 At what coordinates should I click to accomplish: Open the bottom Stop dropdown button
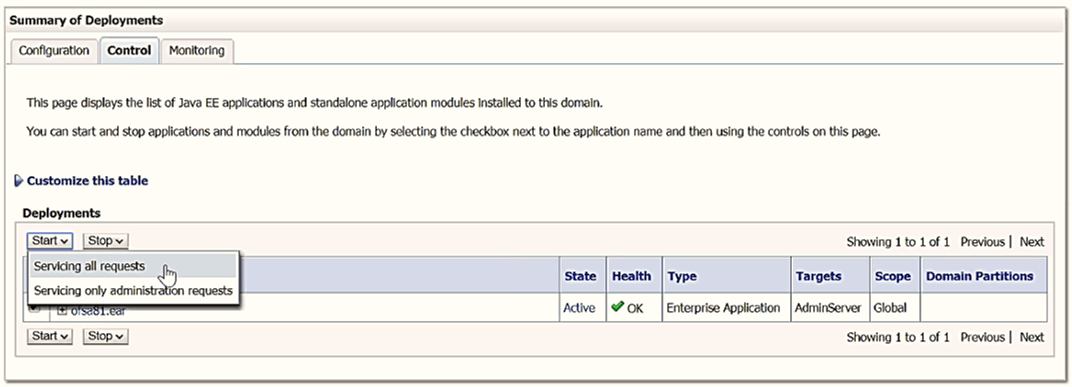coord(105,336)
